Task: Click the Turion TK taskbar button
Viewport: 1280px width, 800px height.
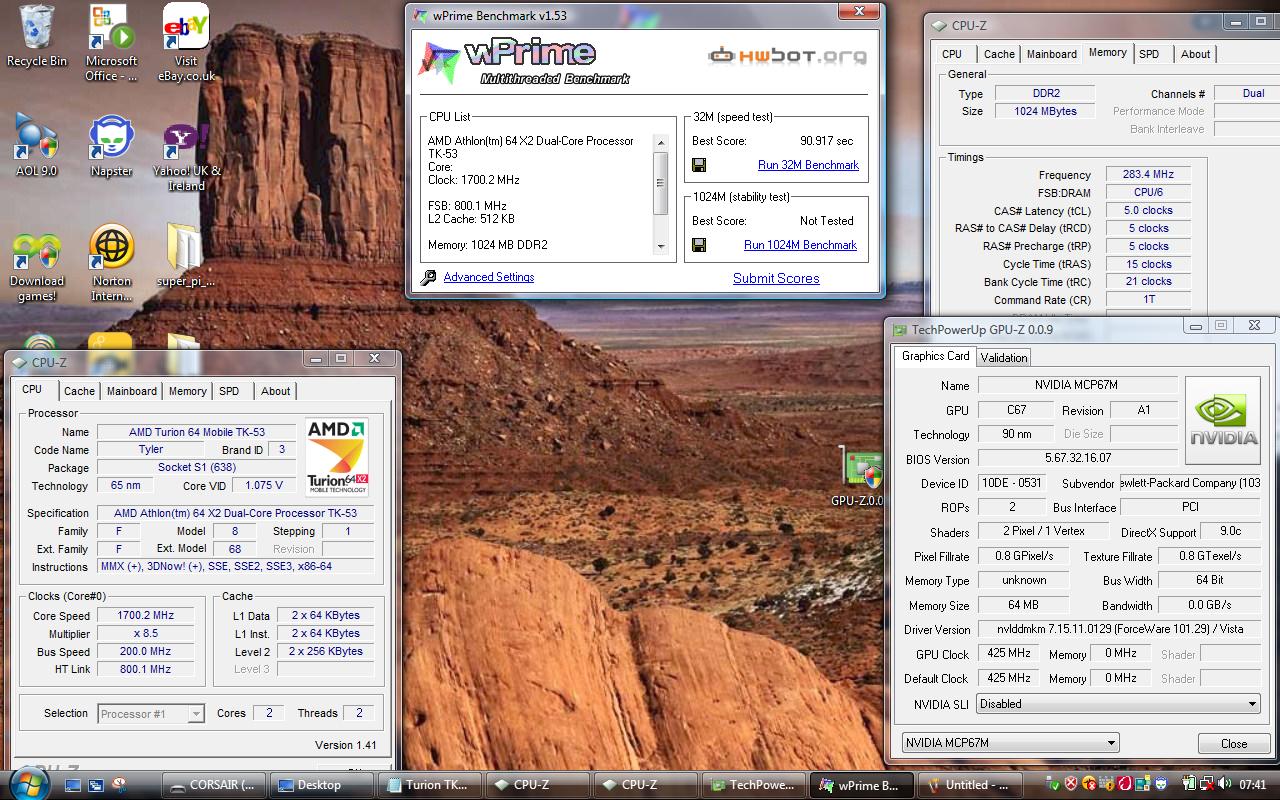Action: (x=430, y=785)
